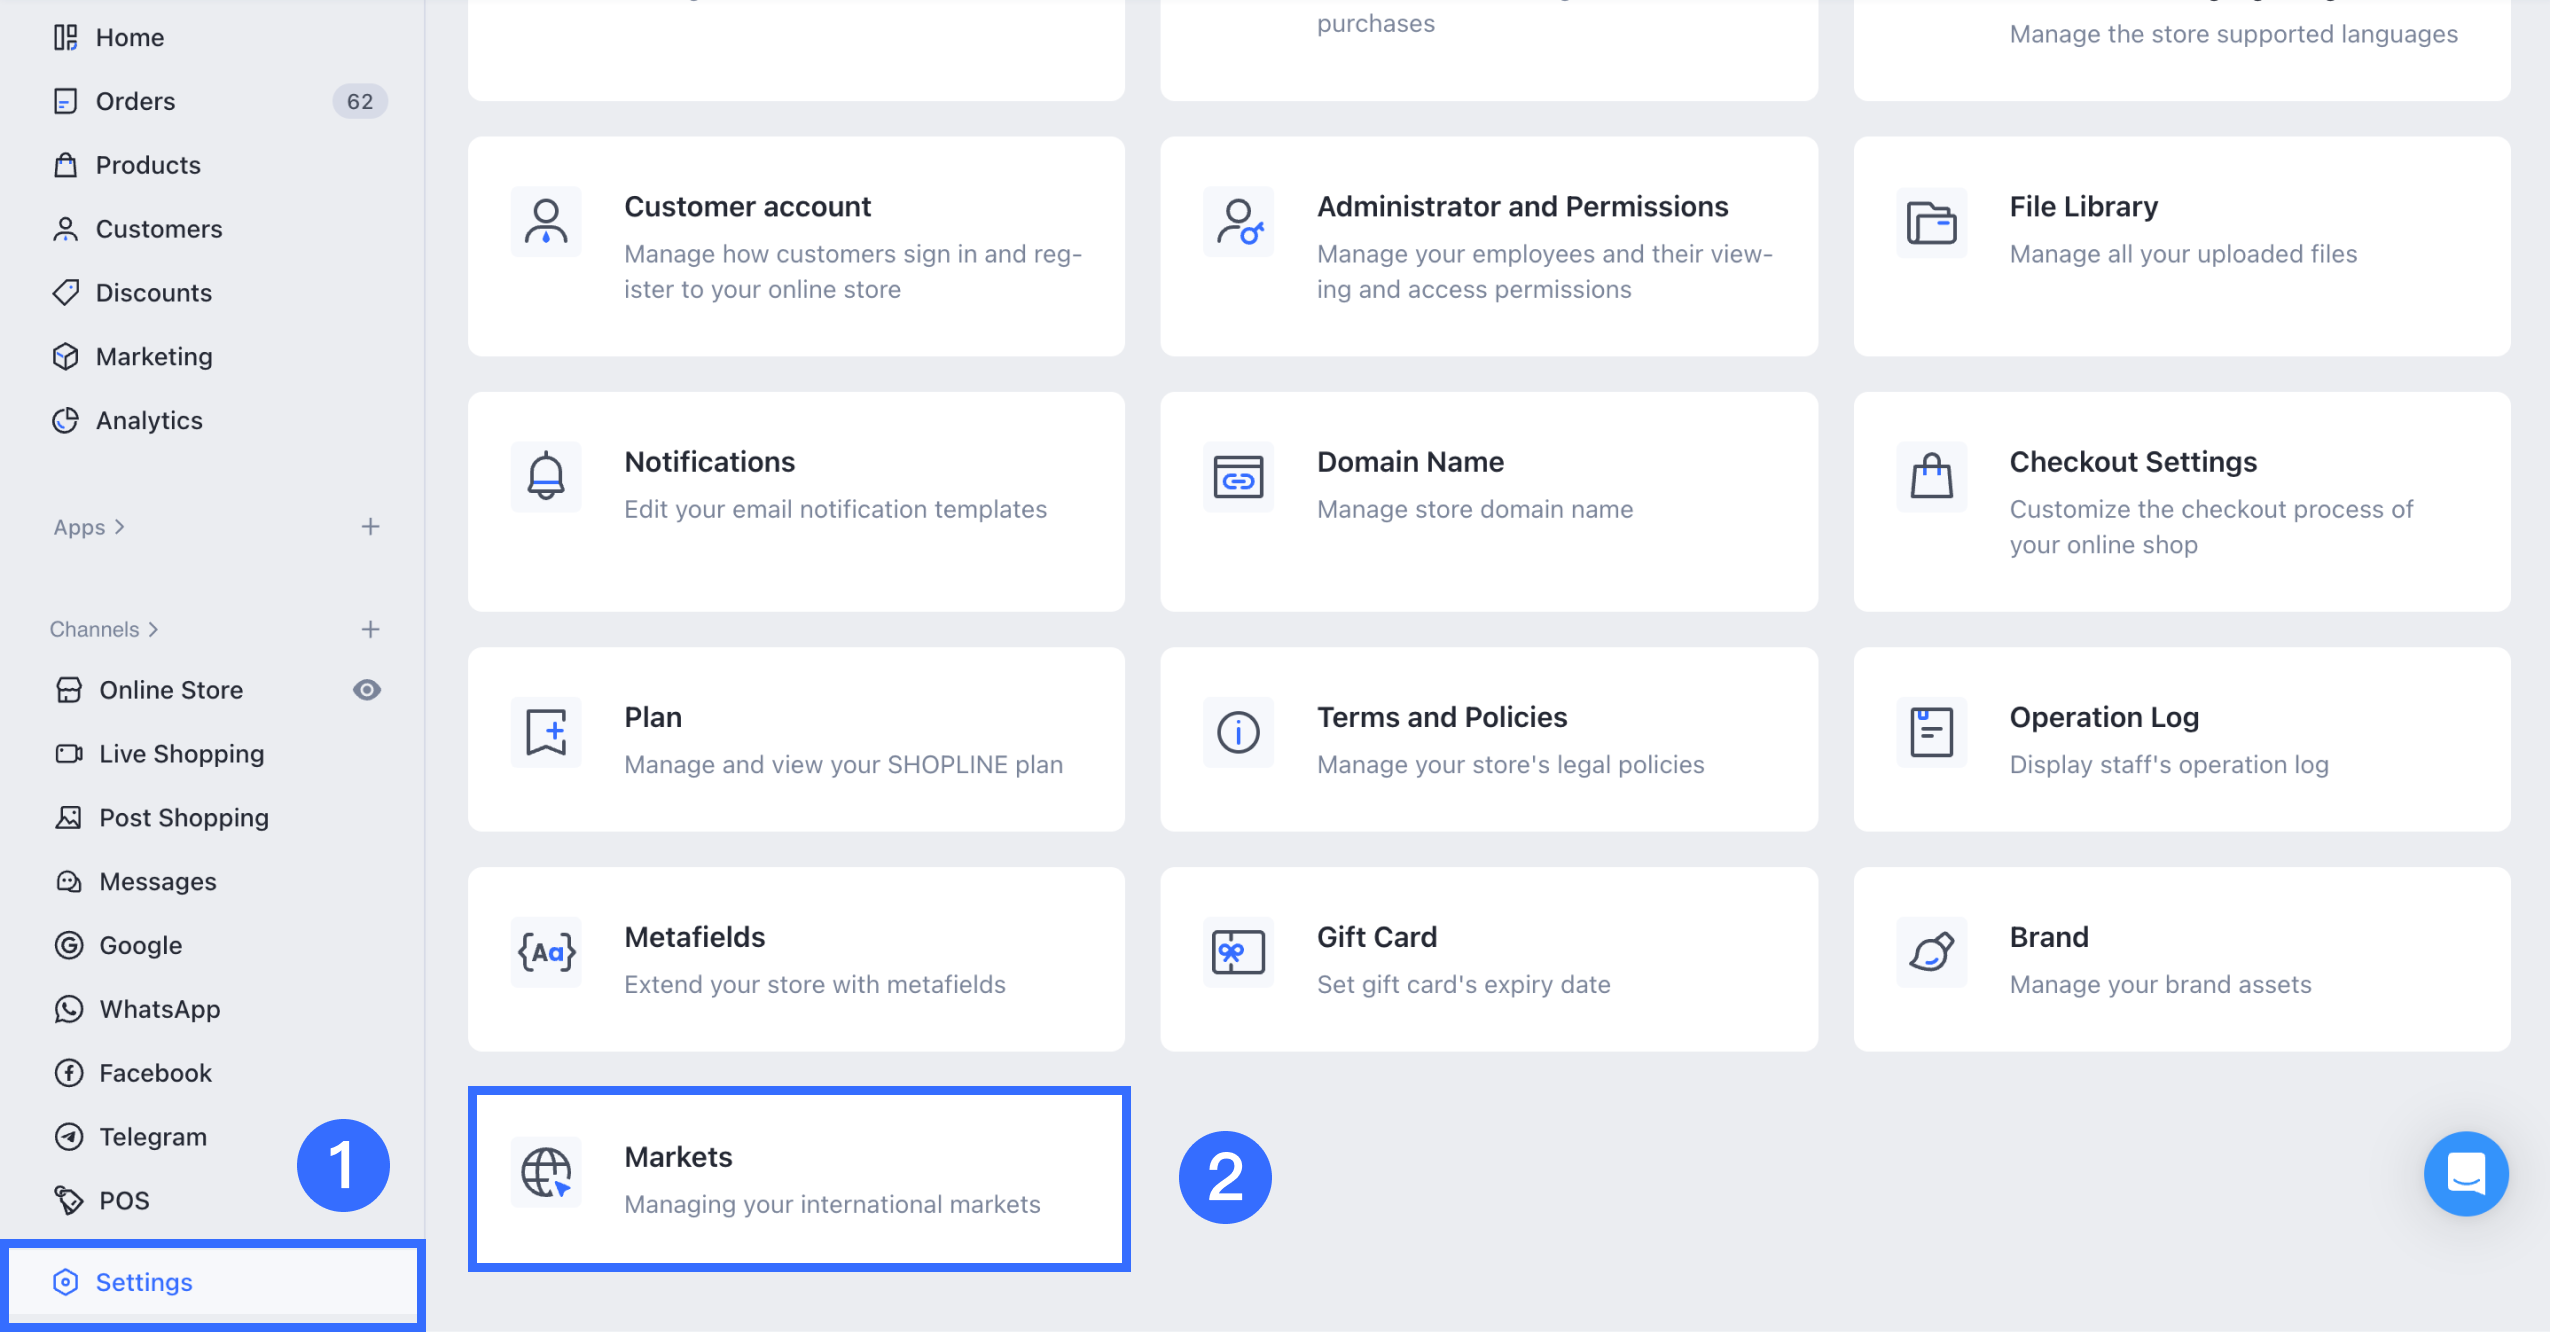Open the live chat support bubble
Screen dimensions: 2550x1332
(2466, 1174)
